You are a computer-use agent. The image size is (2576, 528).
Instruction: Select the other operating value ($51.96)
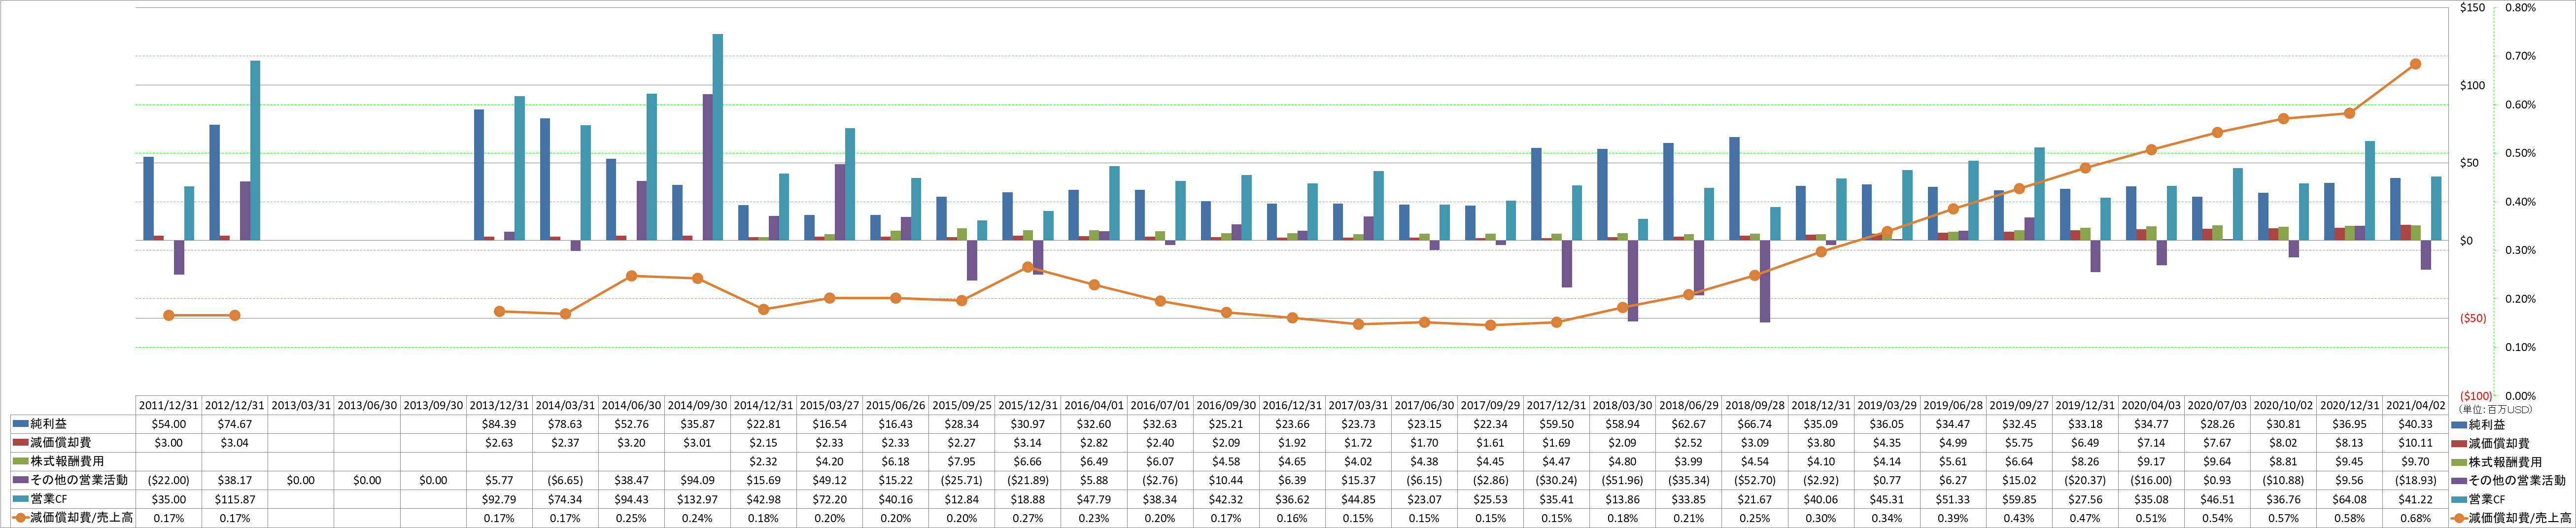(1622, 480)
